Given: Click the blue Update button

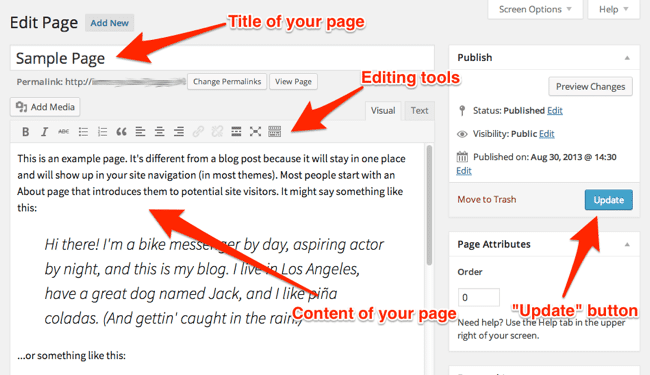Looking at the screenshot, I should point(609,200).
